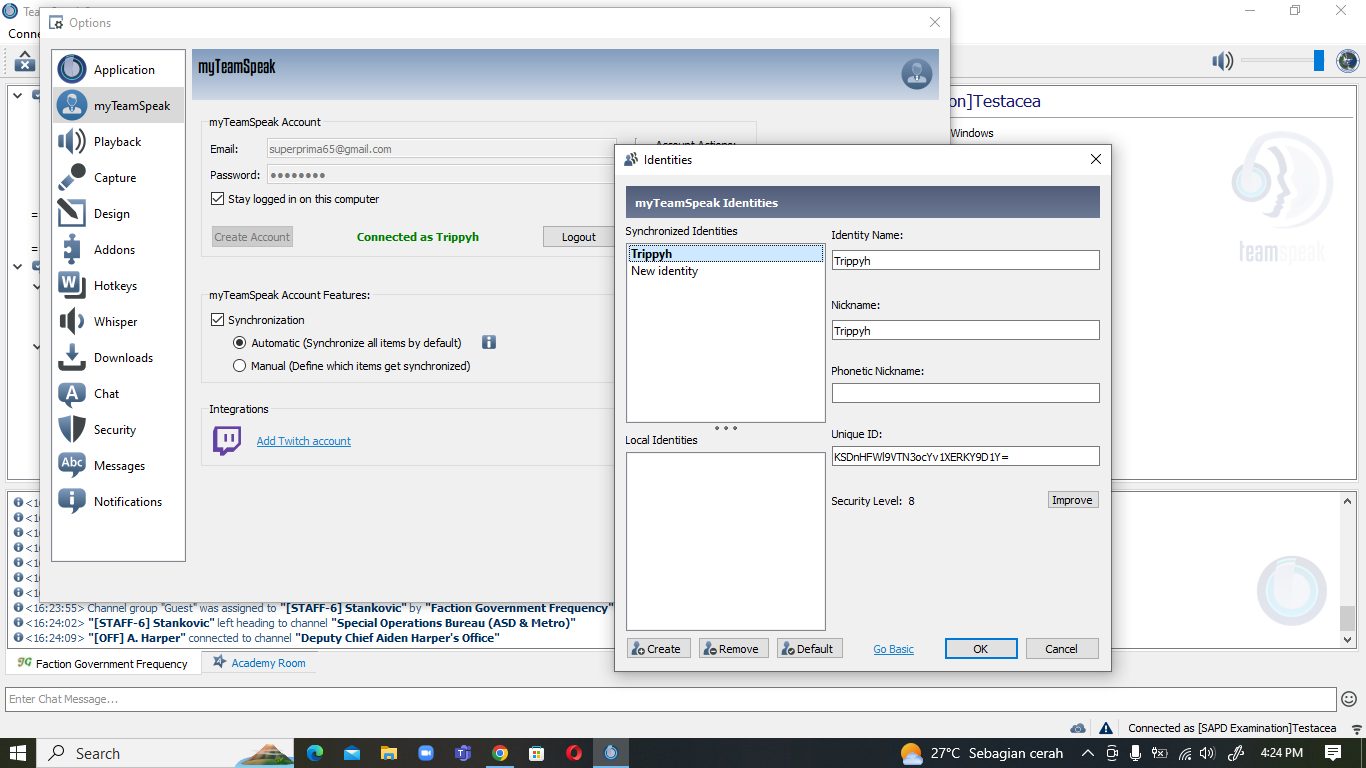Open the Windows notification center
This screenshot has width=1366, height=768.
tap(1332, 753)
